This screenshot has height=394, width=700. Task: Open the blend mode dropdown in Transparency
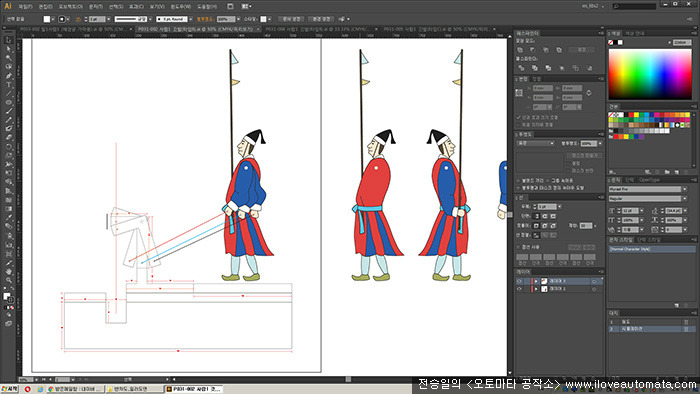point(535,143)
